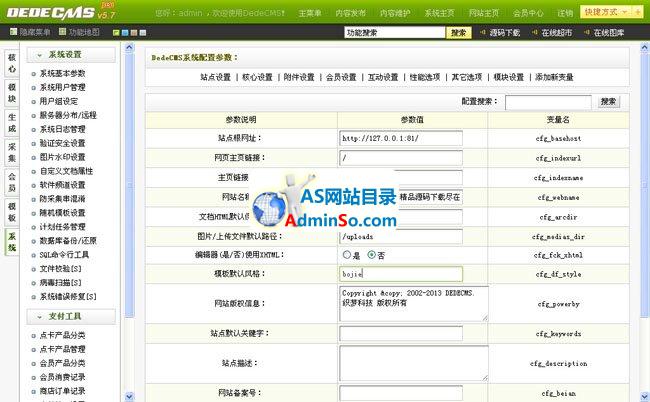650x402 pixels.
Task: Open the 快捷方式 dropdown
Action: [606, 12]
